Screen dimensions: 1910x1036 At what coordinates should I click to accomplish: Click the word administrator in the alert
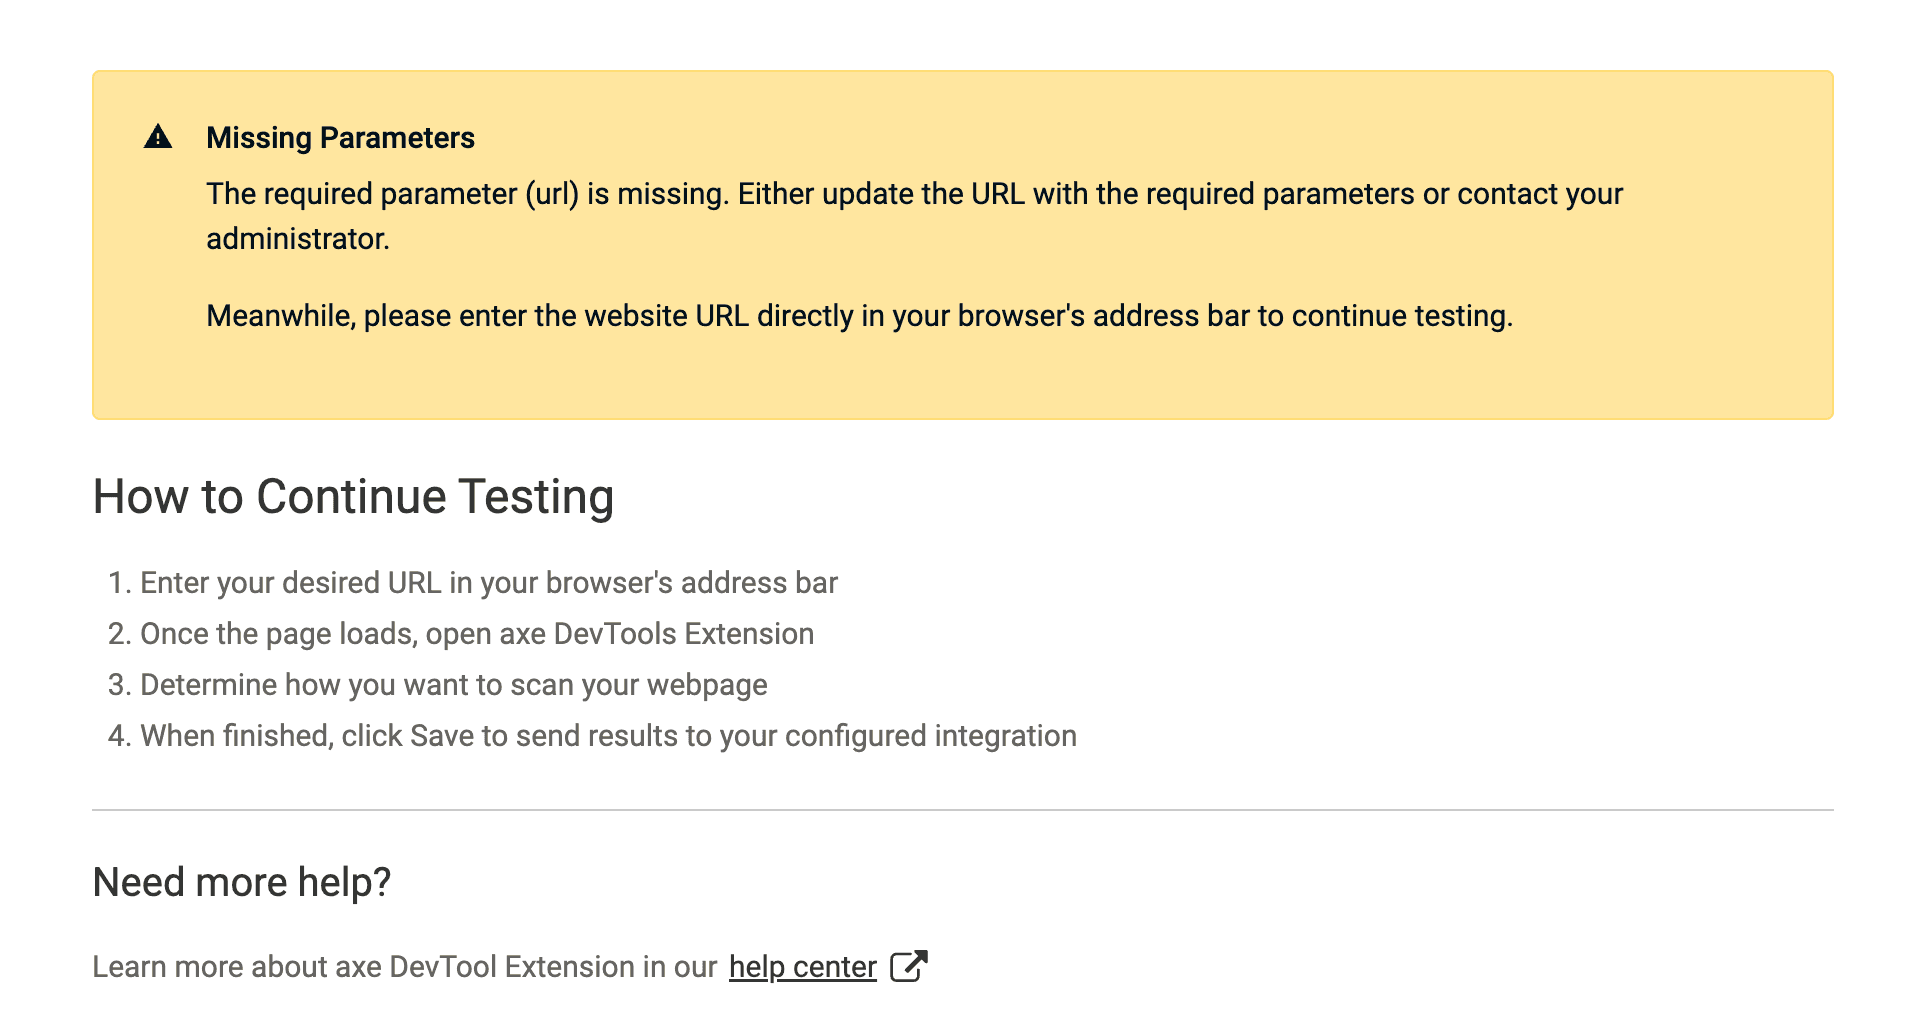click(297, 239)
